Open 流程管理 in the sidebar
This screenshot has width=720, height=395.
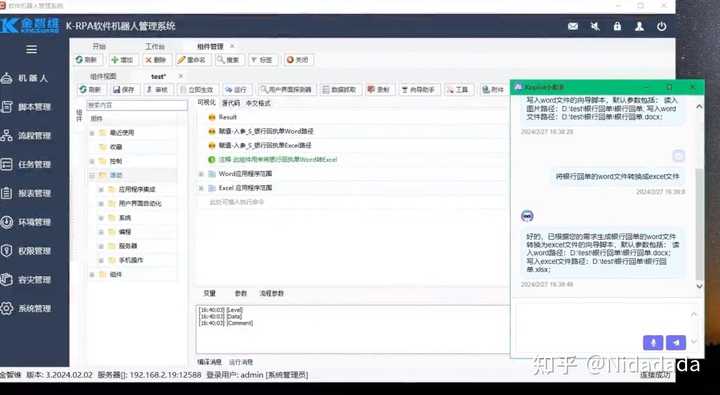tap(26, 135)
